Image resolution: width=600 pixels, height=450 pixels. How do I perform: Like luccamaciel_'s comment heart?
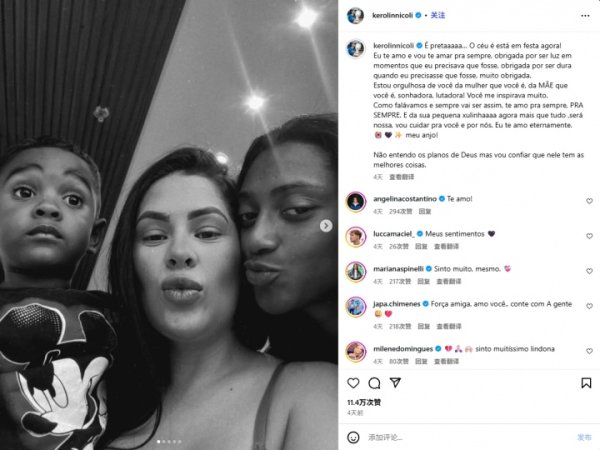tap(589, 236)
